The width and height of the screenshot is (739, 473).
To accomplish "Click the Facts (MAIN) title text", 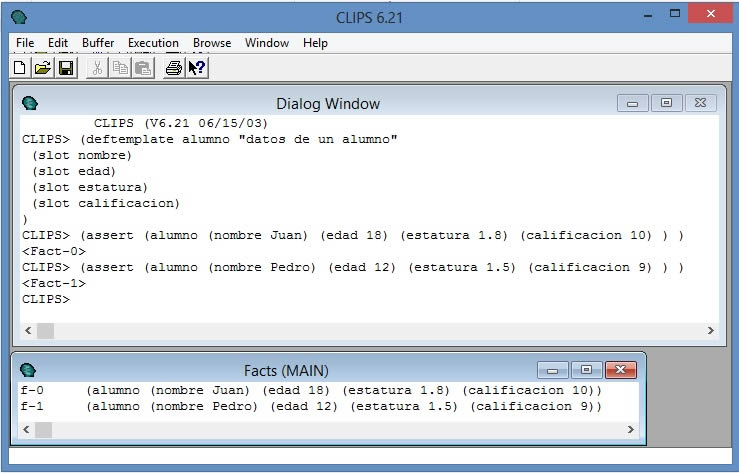I will tap(286, 371).
